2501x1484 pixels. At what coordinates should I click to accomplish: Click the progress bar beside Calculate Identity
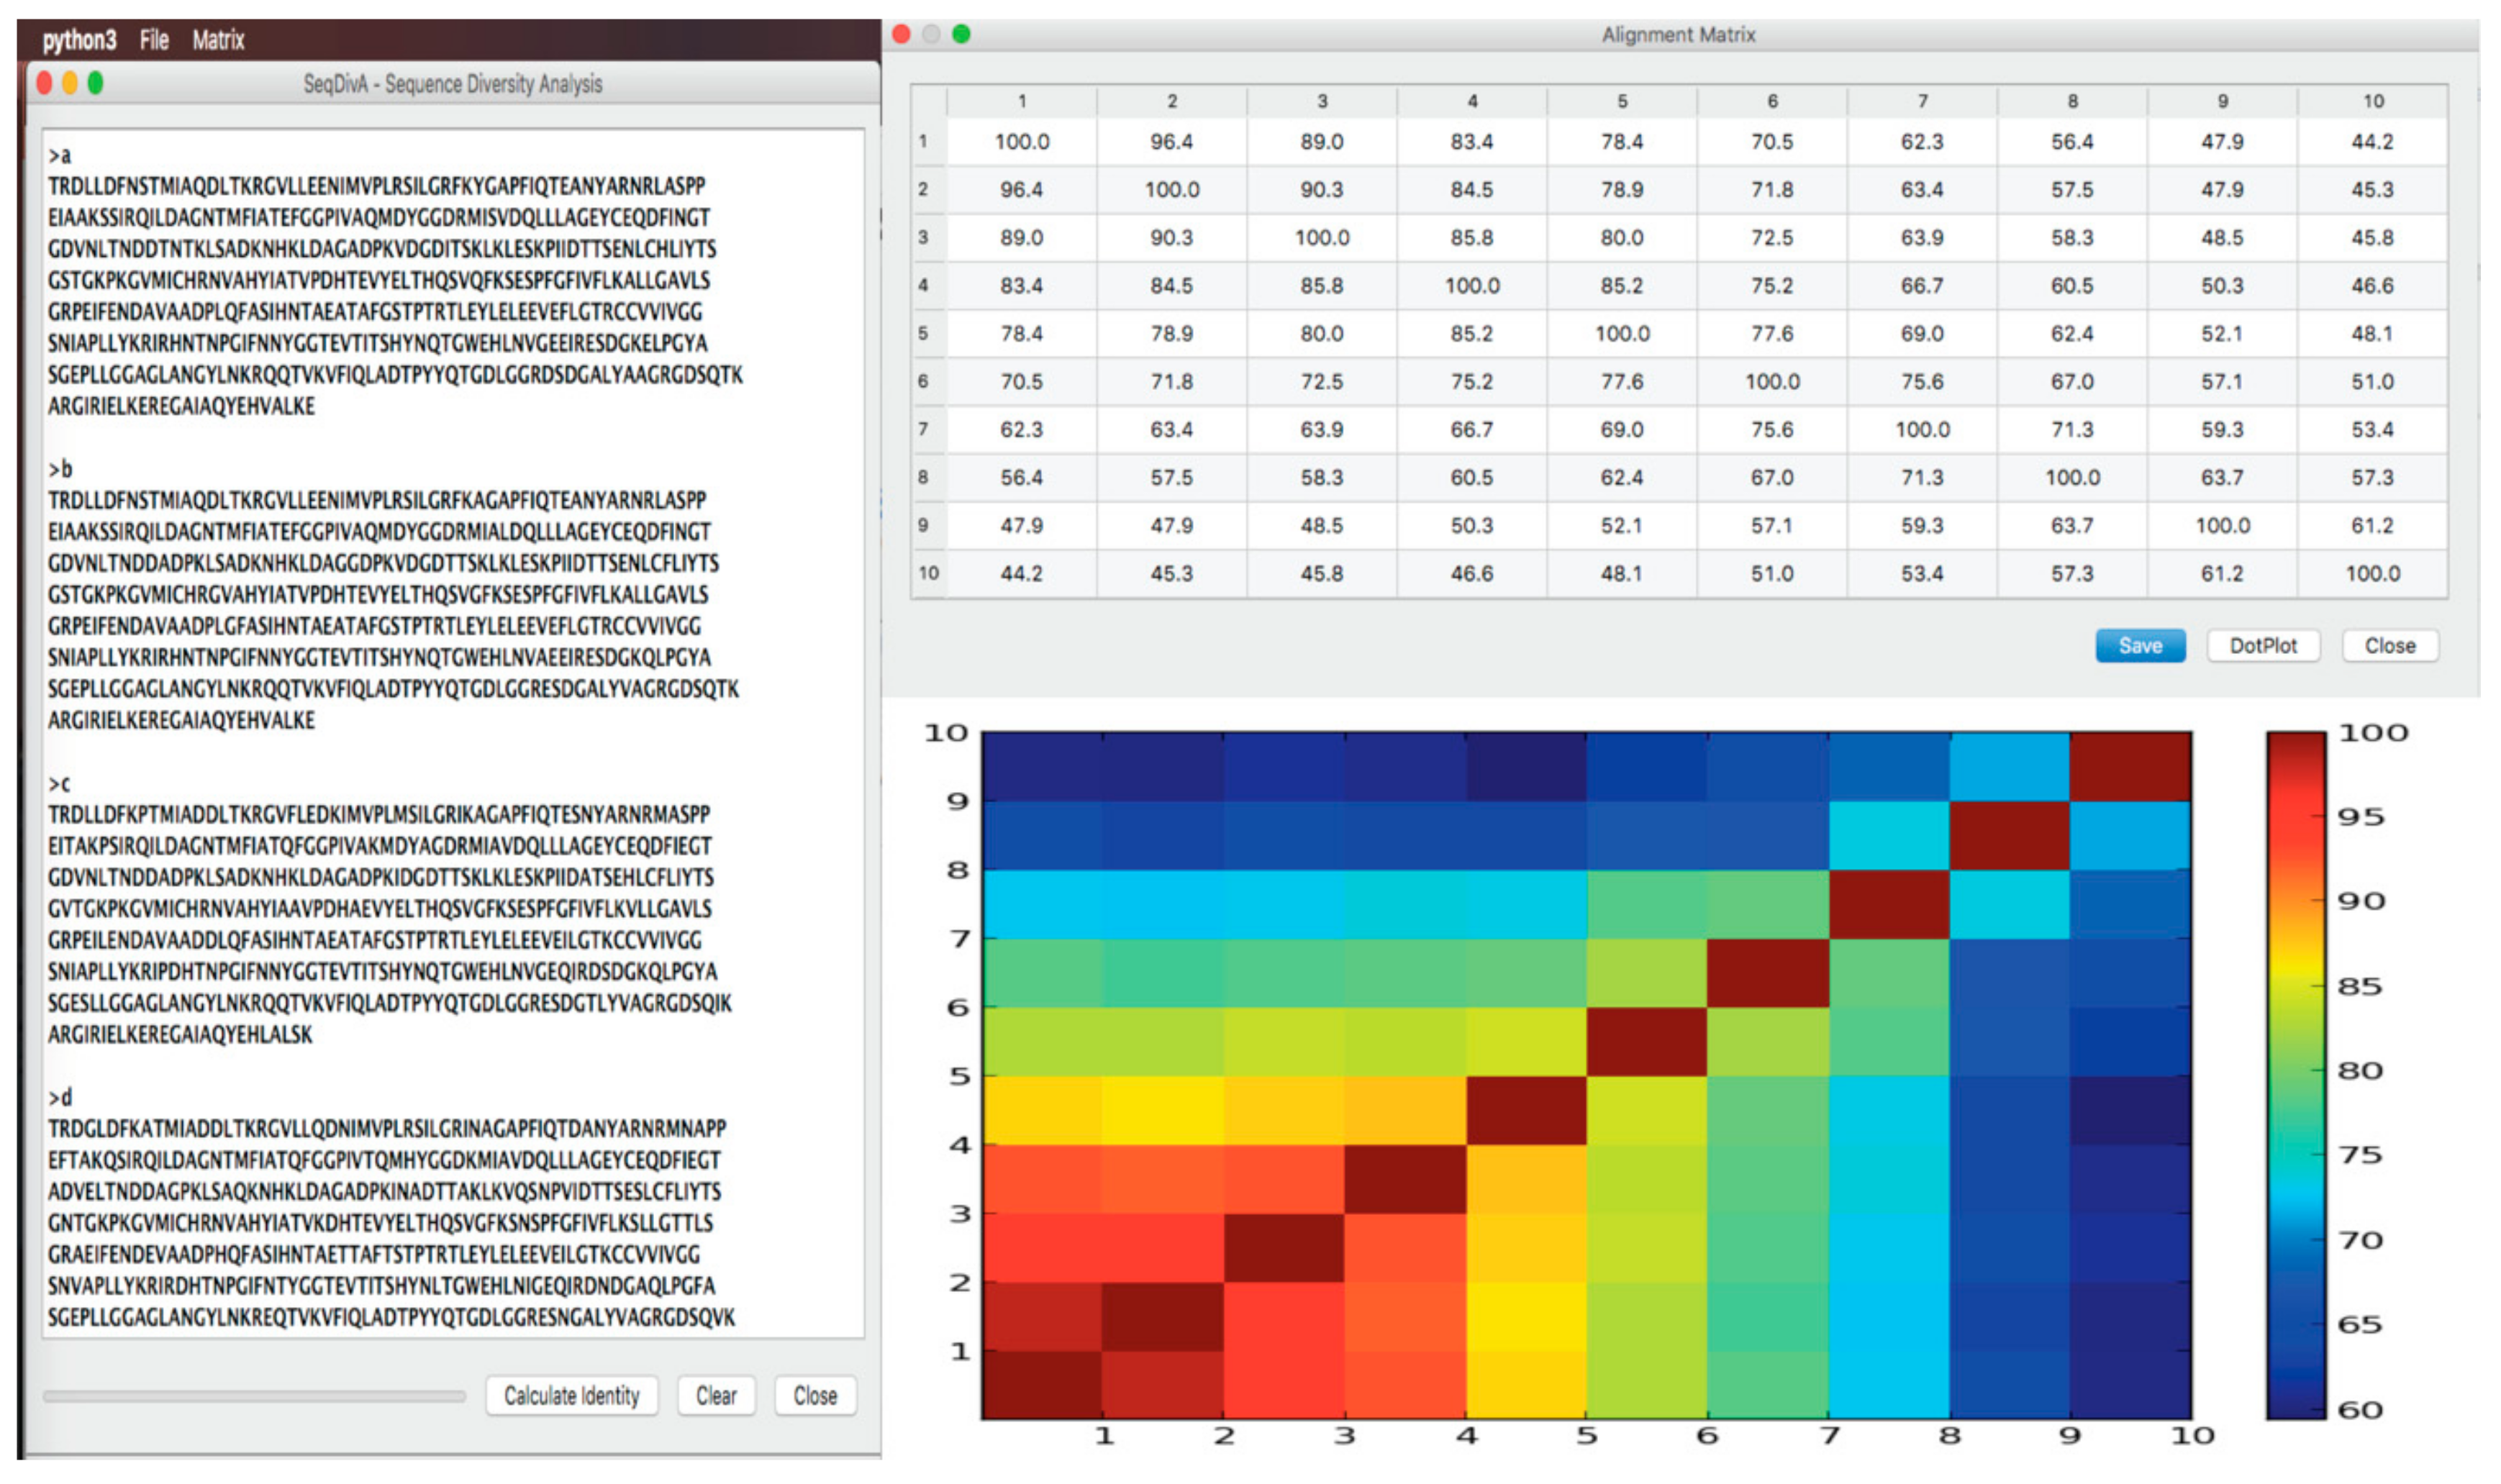click(254, 1396)
